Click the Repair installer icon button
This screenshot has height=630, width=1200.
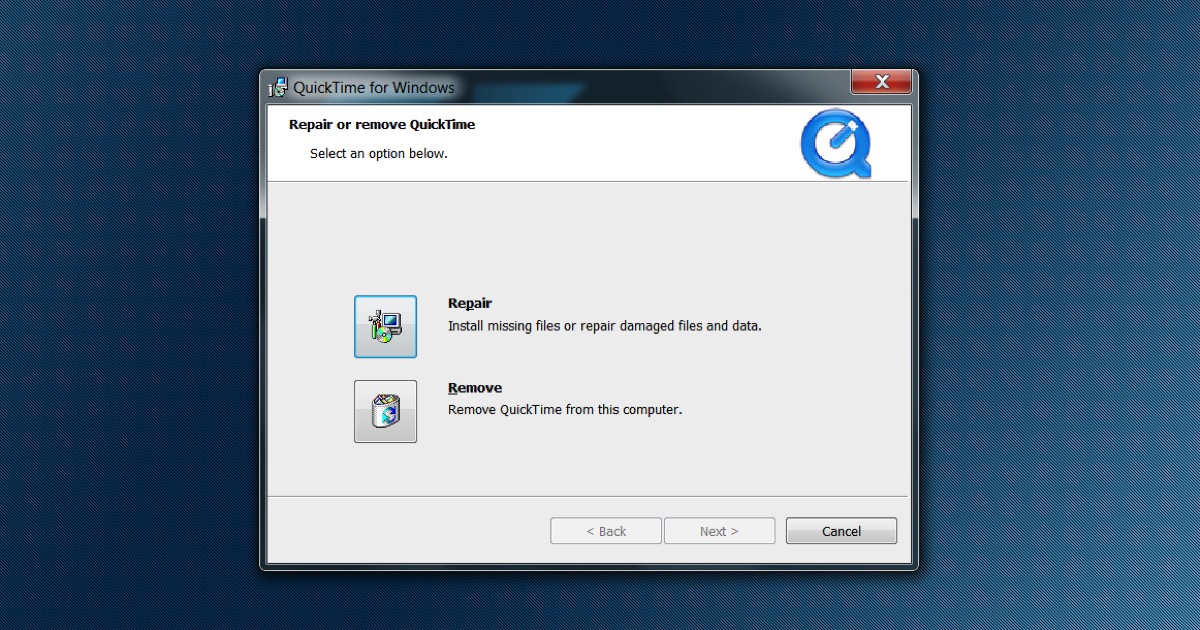pyautogui.click(x=385, y=326)
